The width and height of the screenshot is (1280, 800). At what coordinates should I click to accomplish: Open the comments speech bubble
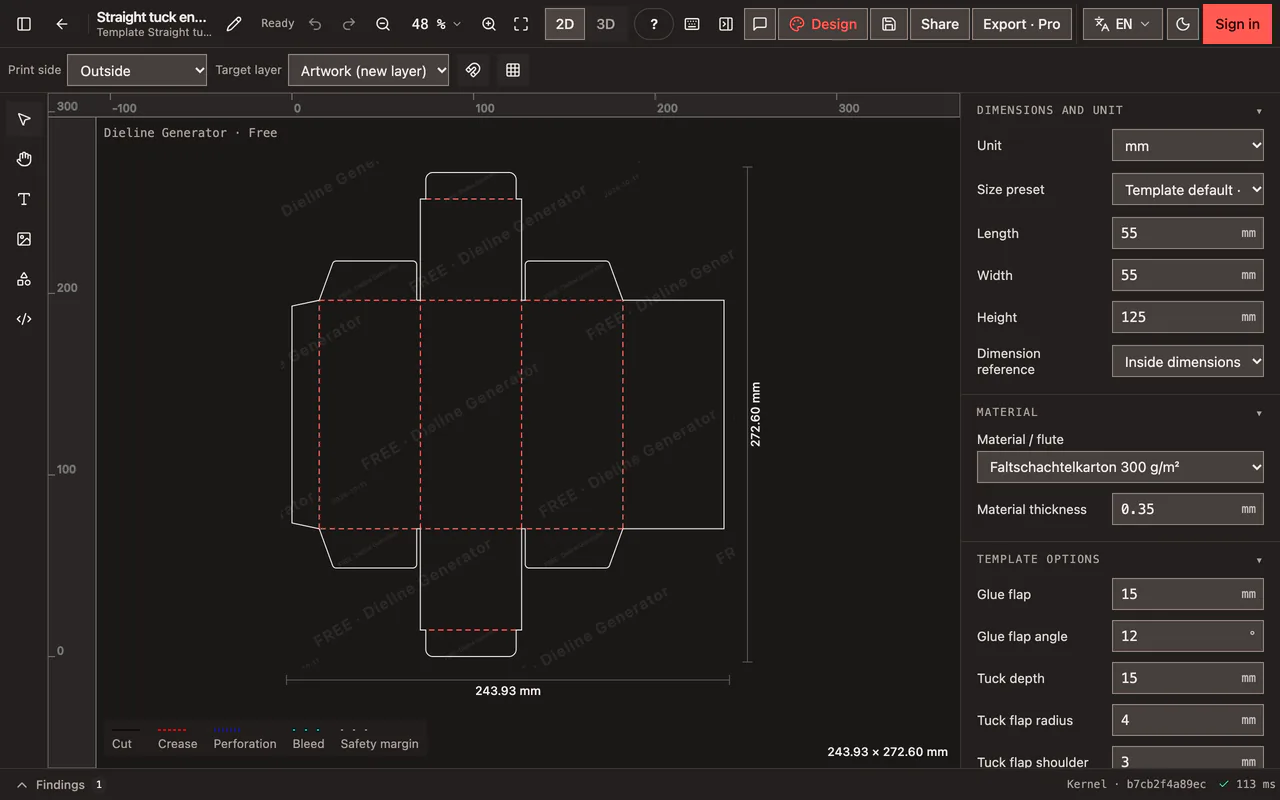(760, 24)
